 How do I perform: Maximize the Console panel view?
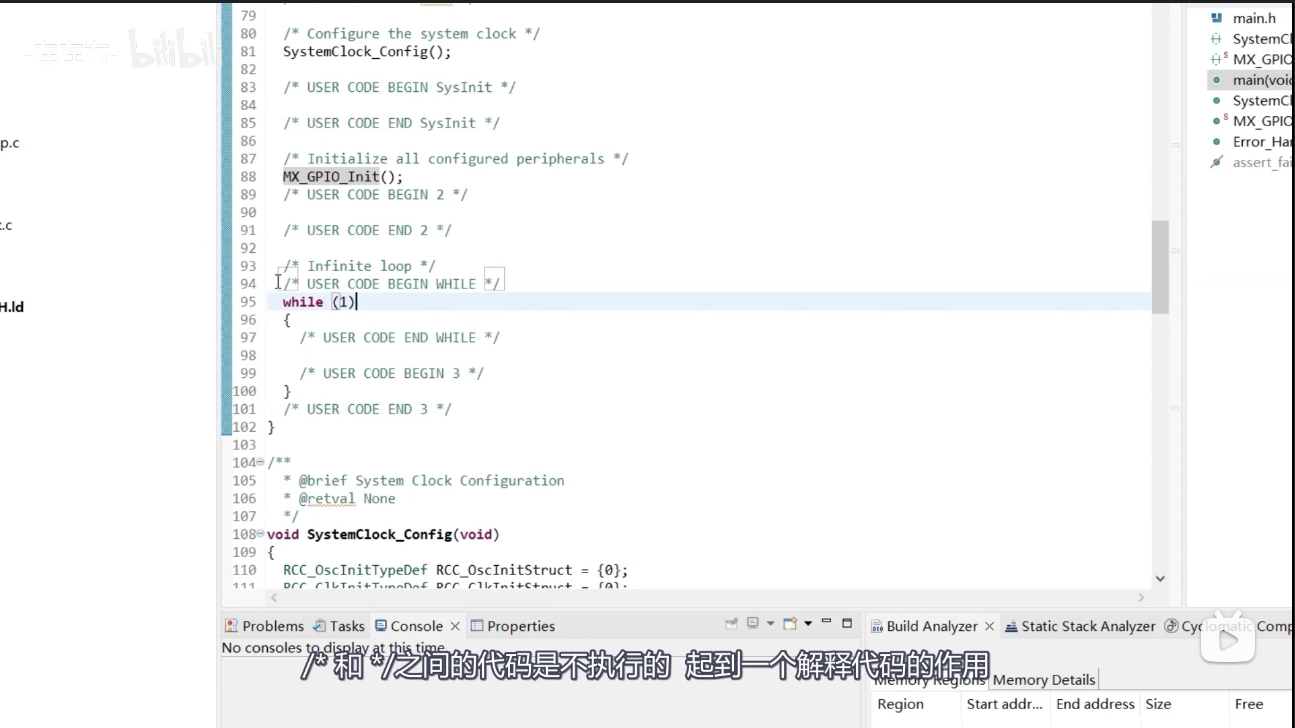coord(847,622)
